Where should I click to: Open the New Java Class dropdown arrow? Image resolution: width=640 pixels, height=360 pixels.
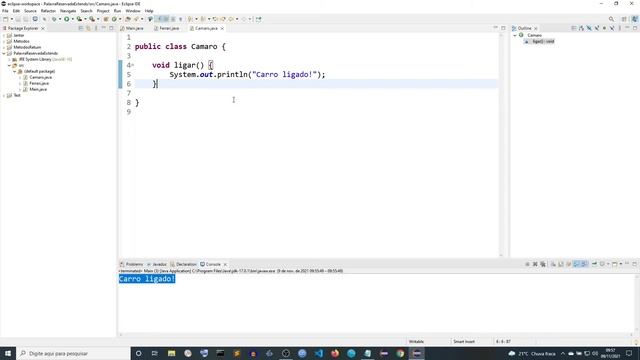point(120,19)
